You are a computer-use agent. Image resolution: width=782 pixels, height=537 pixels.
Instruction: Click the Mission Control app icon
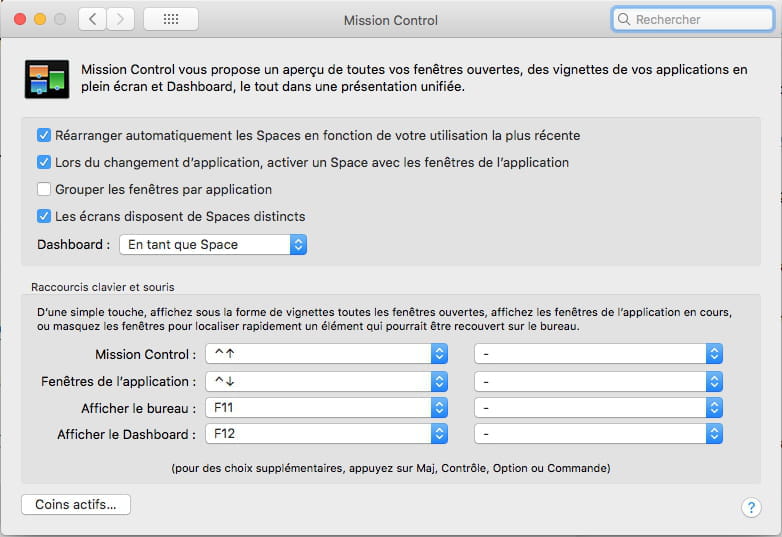47,79
